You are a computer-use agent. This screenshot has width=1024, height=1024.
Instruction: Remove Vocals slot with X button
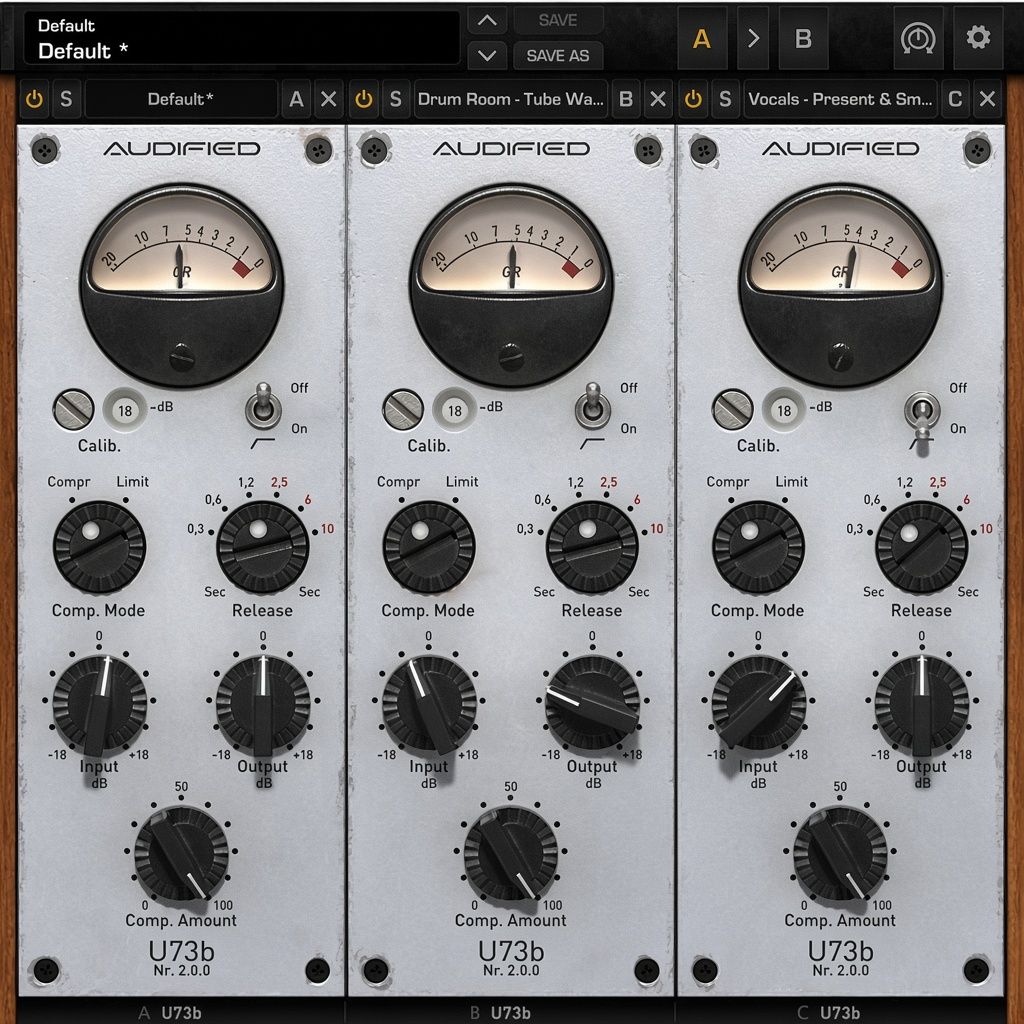pyautogui.click(x=987, y=99)
